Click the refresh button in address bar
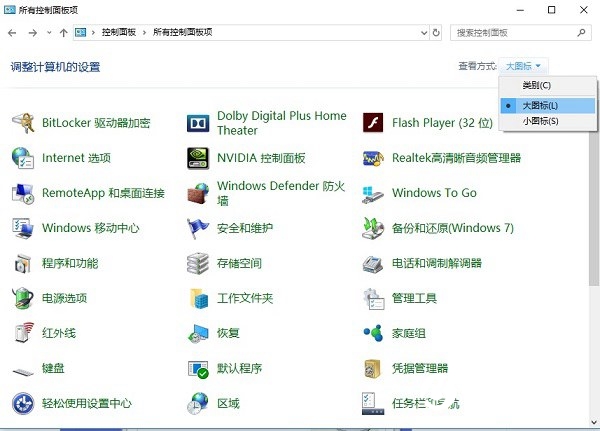The height and width of the screenshot is (431, 600). (436, 33)
